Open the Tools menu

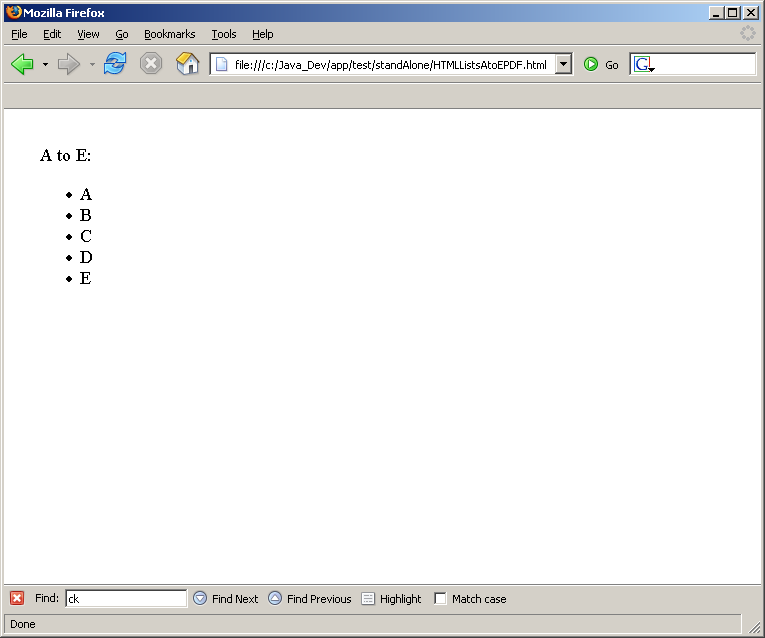pyautogui.click(x=223, y=34)
